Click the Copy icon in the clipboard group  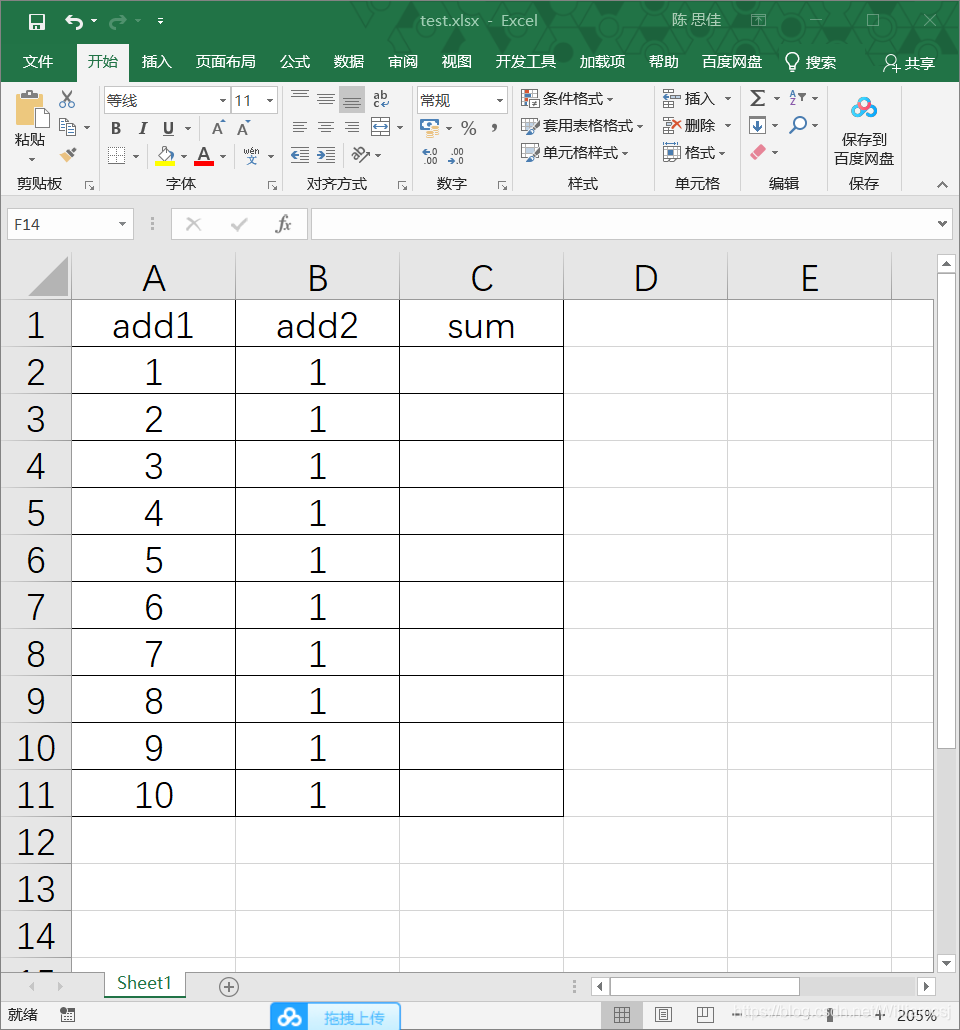click(67, 127)
